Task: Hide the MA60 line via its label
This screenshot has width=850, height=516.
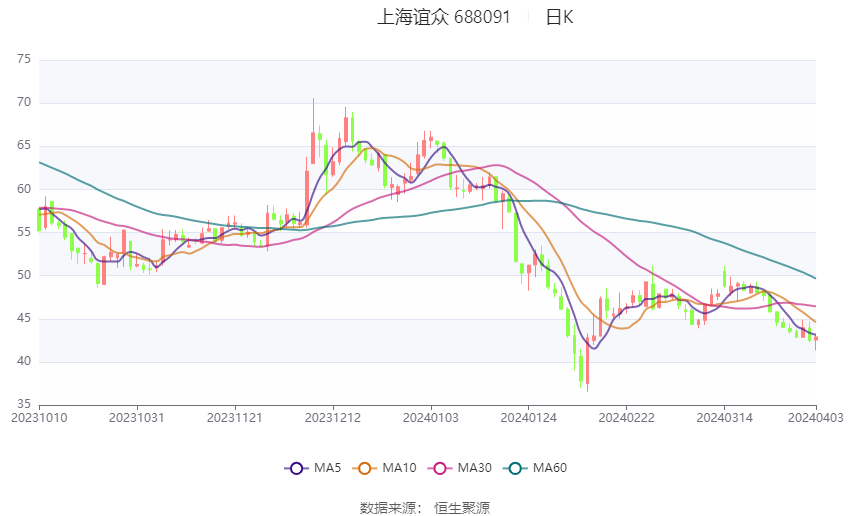Action: (x=550, y=468)
